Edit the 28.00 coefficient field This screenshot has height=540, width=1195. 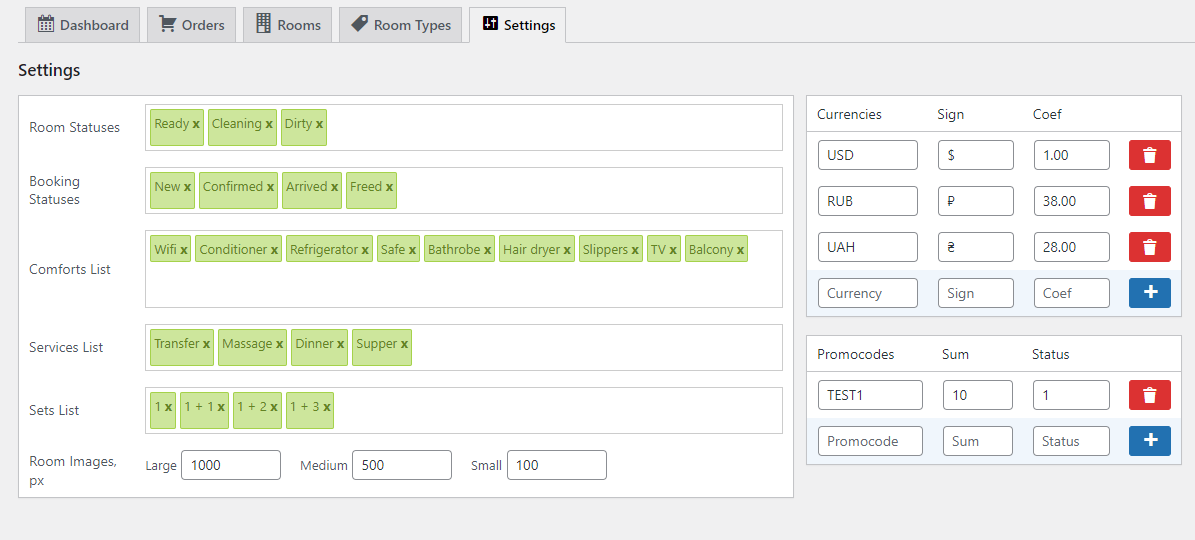tap(1072, 248)
